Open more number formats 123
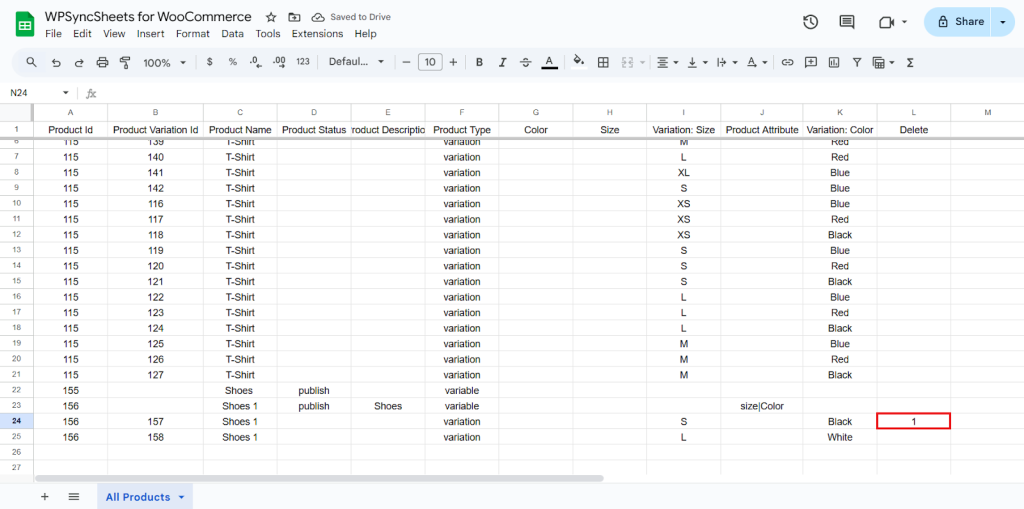This screenshot has width=1024, height=509. coord(303,62)
